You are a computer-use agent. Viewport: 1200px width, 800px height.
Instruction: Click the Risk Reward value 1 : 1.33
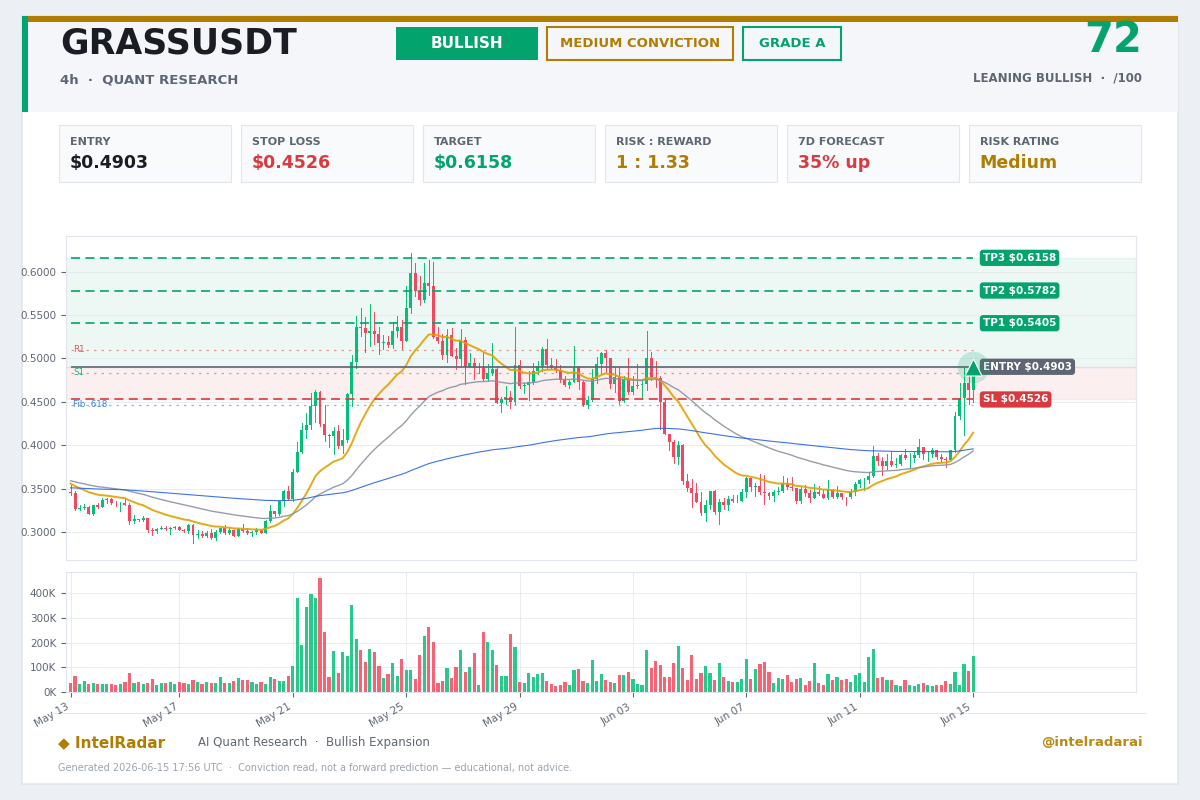tap(653, 162)
